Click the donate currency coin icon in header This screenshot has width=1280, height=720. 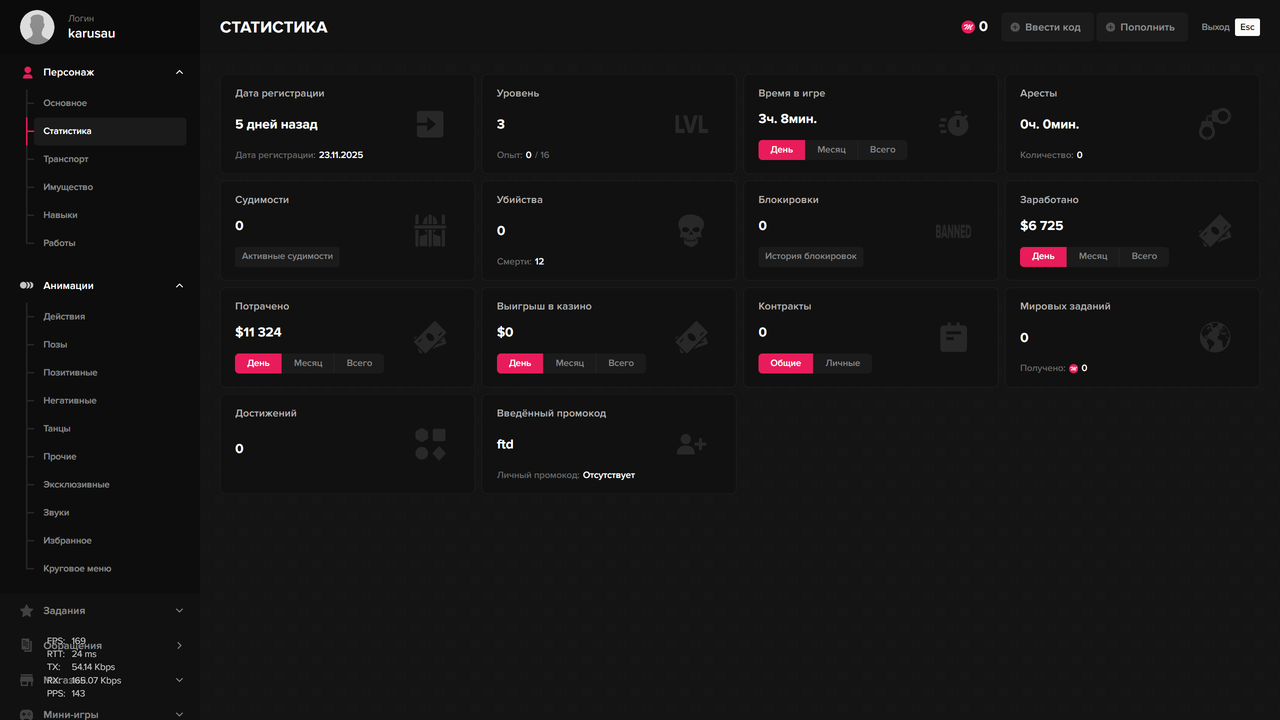coord(968,27)
